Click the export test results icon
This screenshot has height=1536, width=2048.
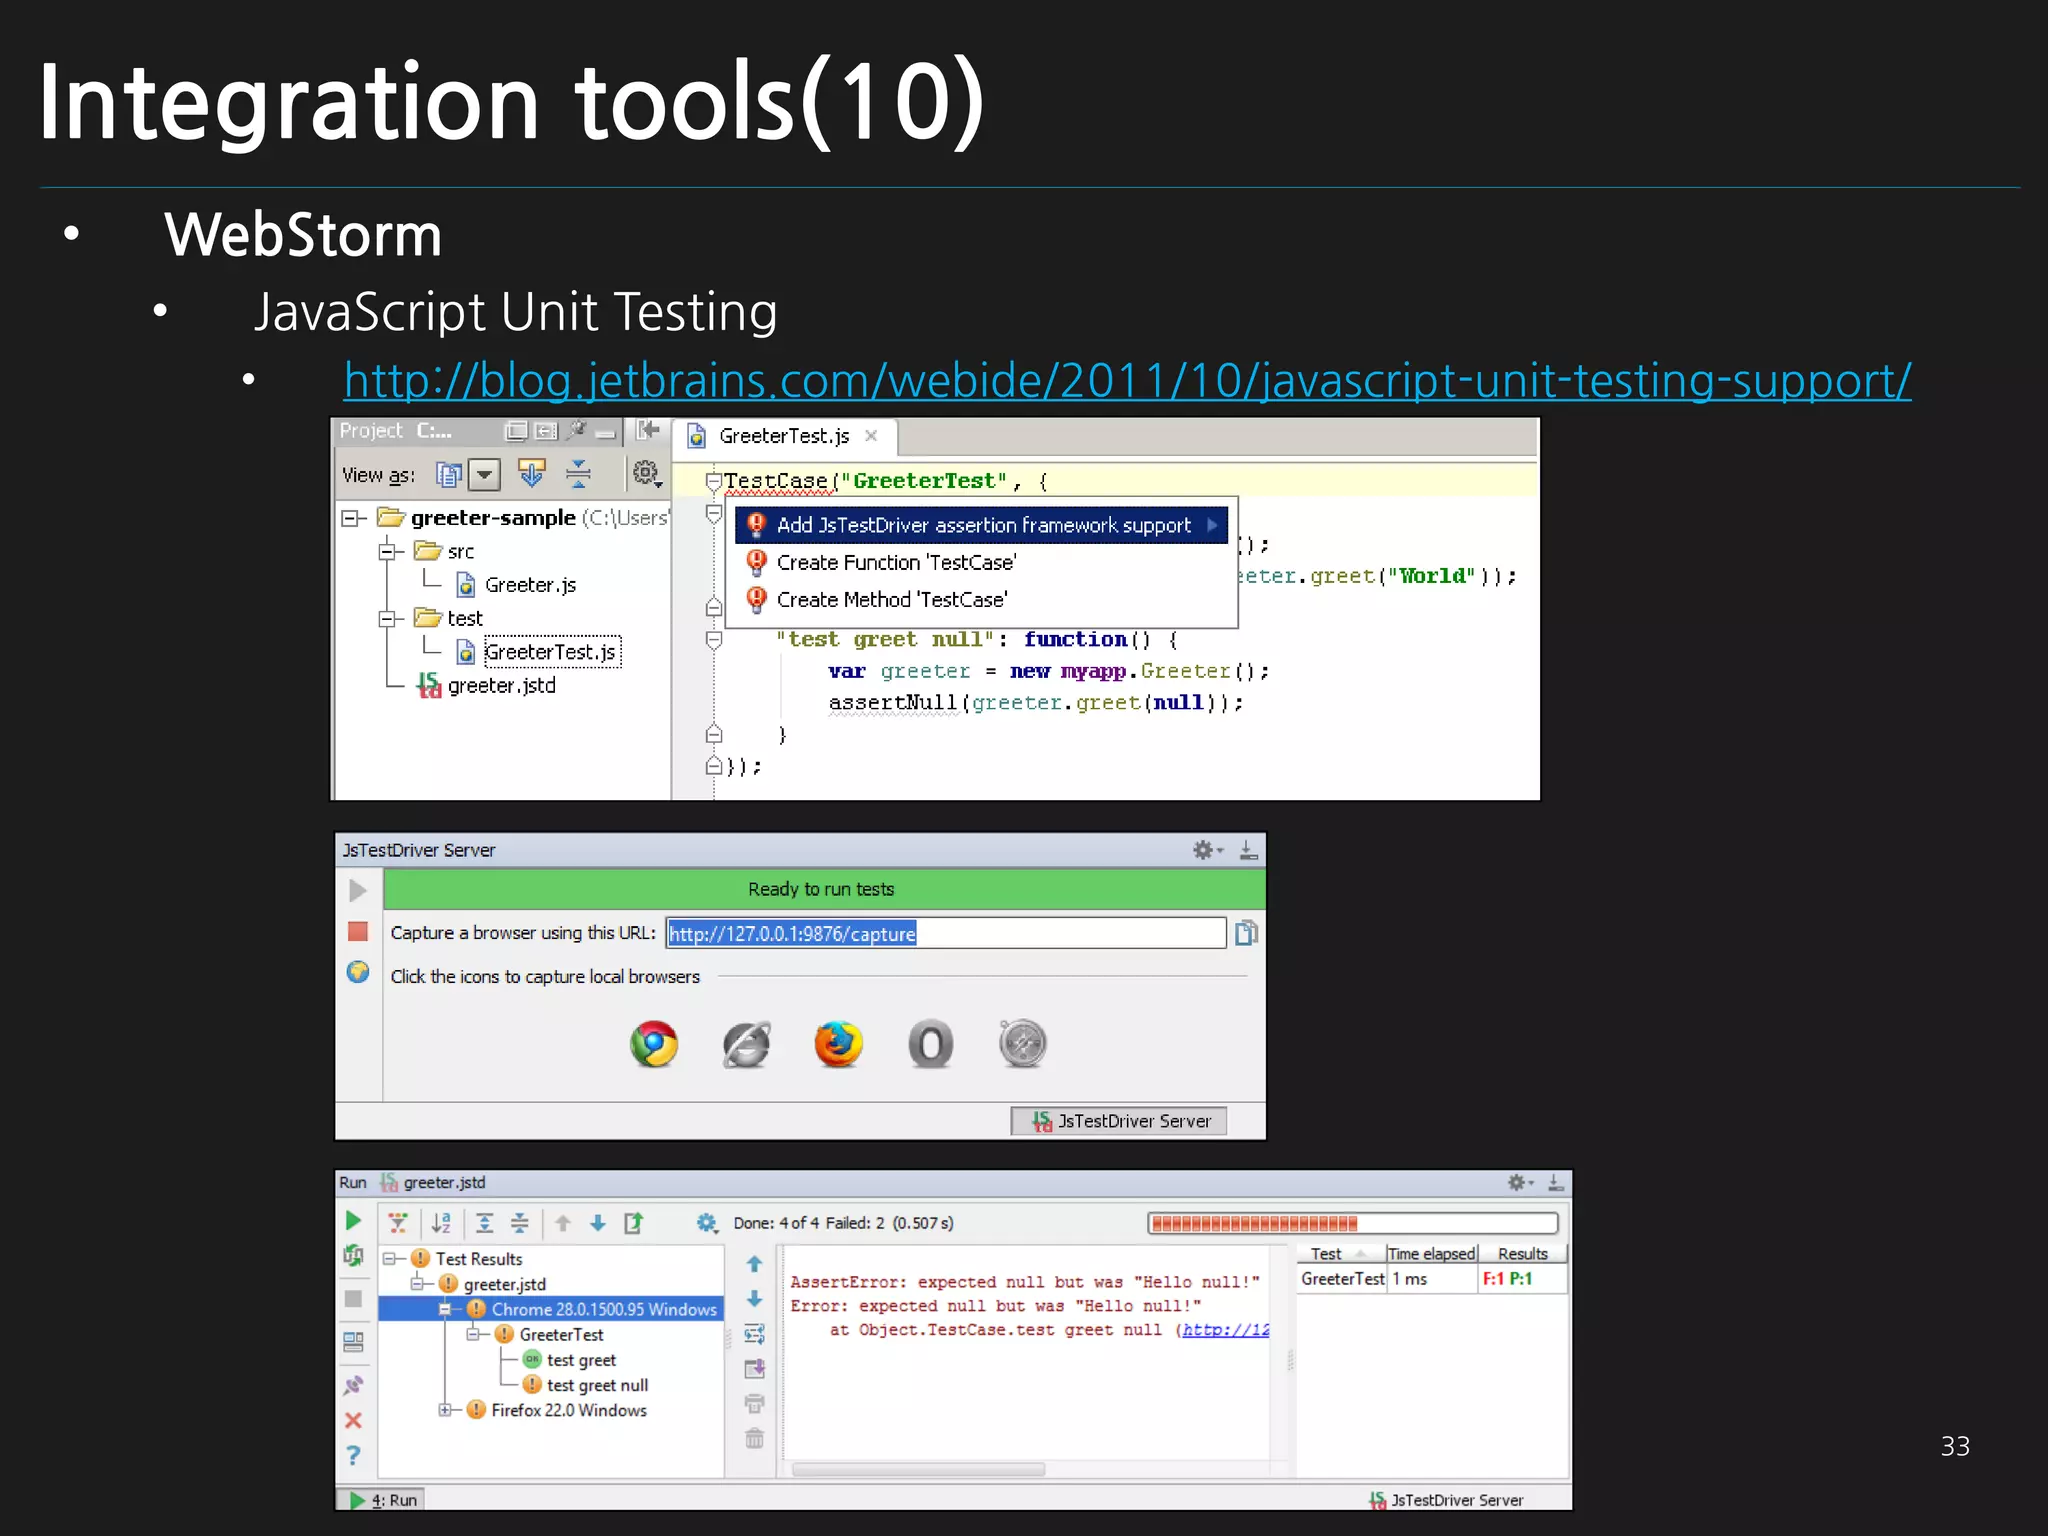pyautogui.click(x=634, y=1223)
